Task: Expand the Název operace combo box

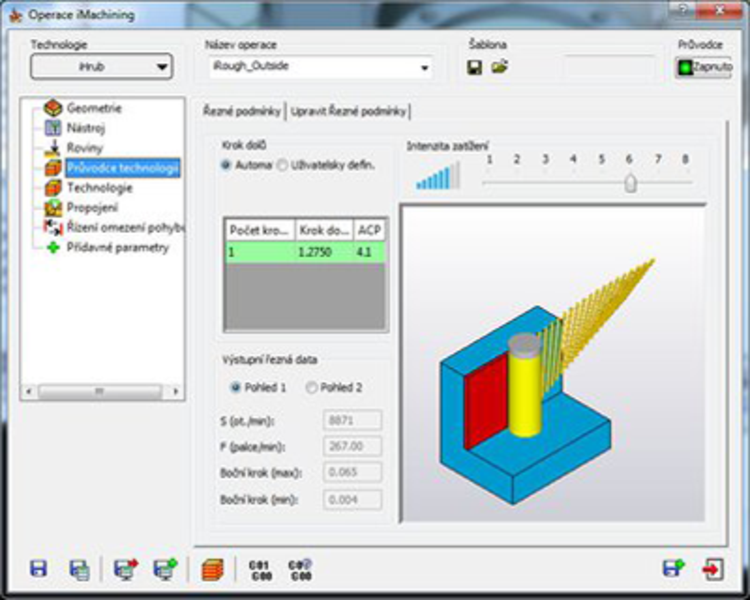Action: pyautogui.click(x=425, y=68)
